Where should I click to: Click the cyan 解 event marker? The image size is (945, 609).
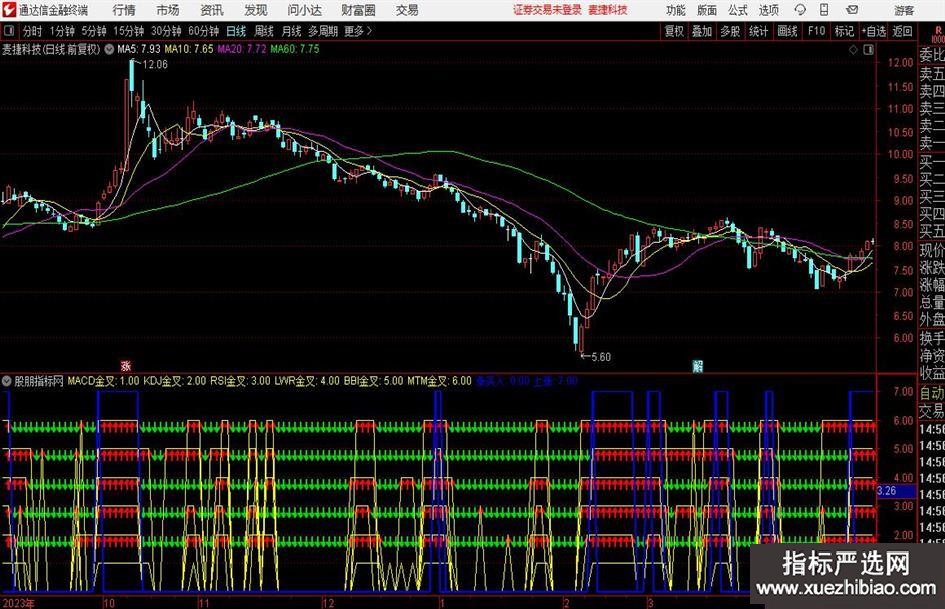coord(698,366)
